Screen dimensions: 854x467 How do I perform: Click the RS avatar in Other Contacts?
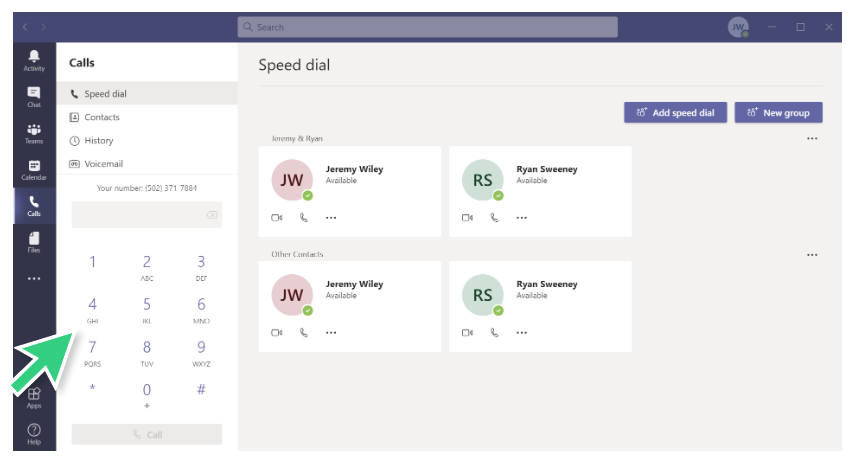tap(483, 295)
